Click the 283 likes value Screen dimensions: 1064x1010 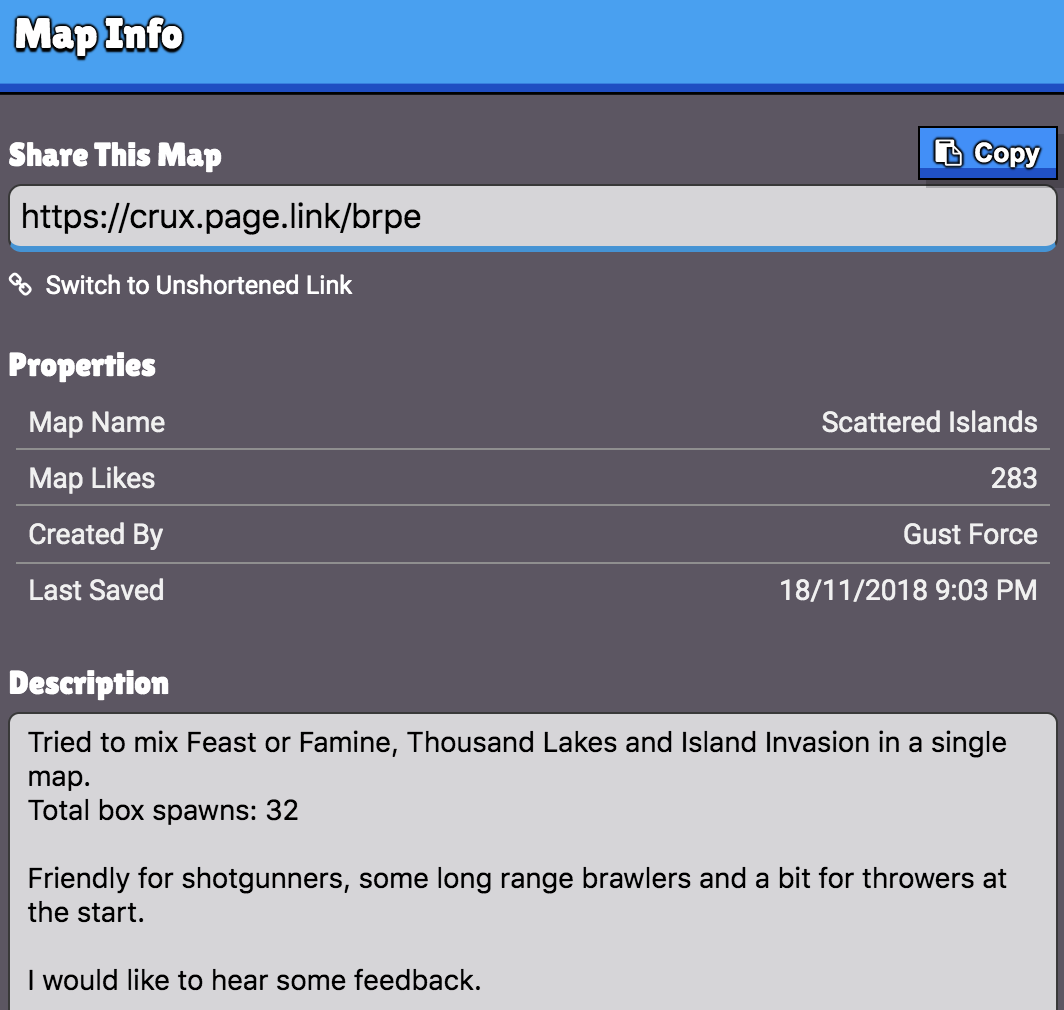(x=1014, y=479)
